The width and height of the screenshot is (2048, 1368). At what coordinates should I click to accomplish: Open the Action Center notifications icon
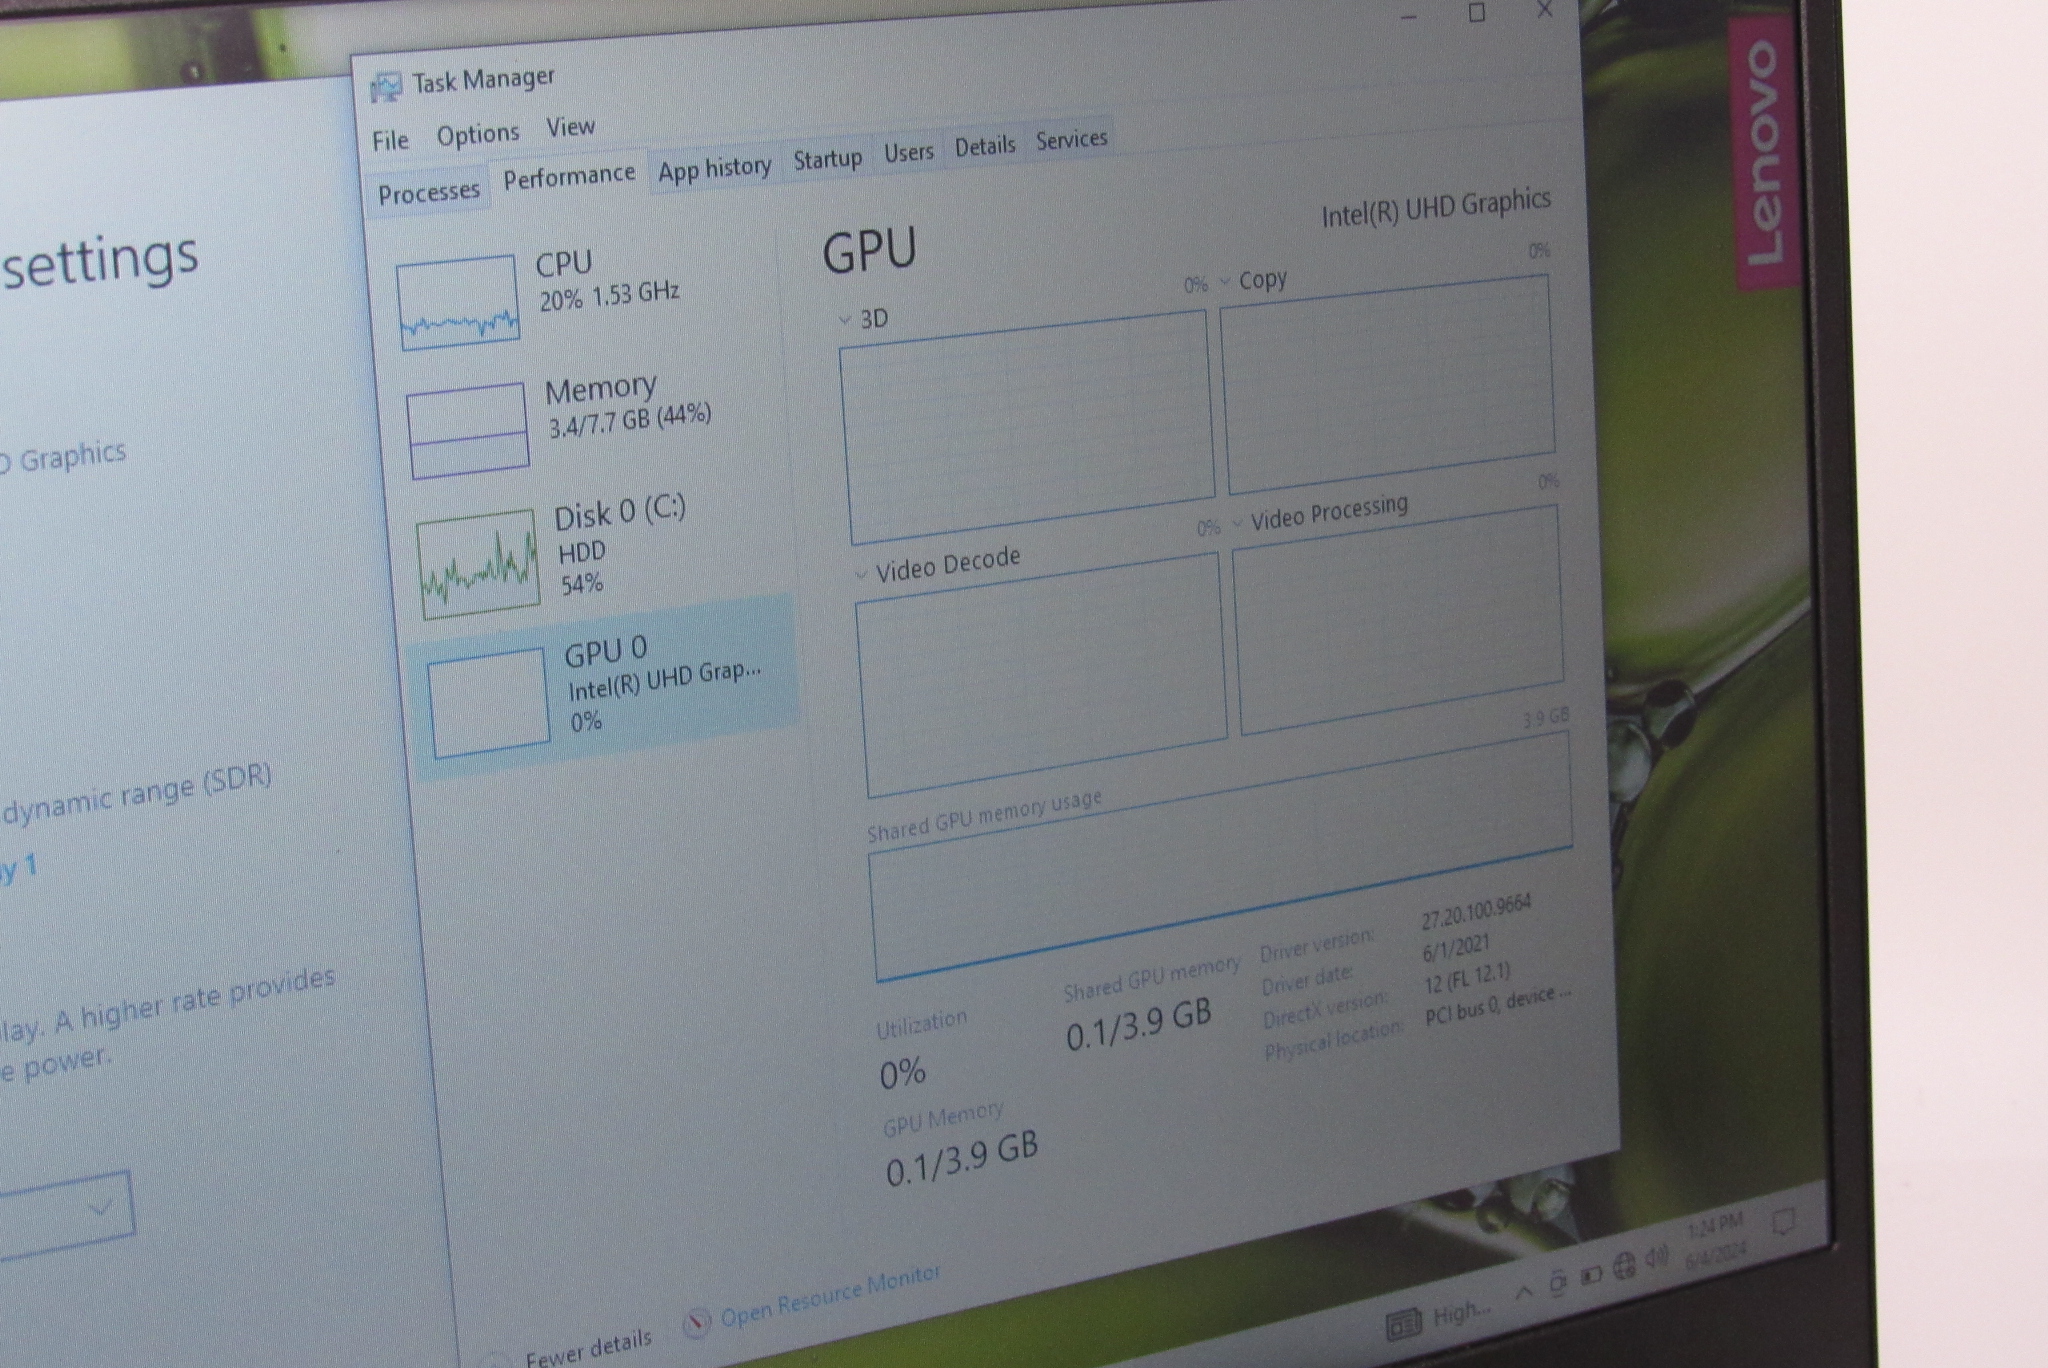click(1783, 1220)
